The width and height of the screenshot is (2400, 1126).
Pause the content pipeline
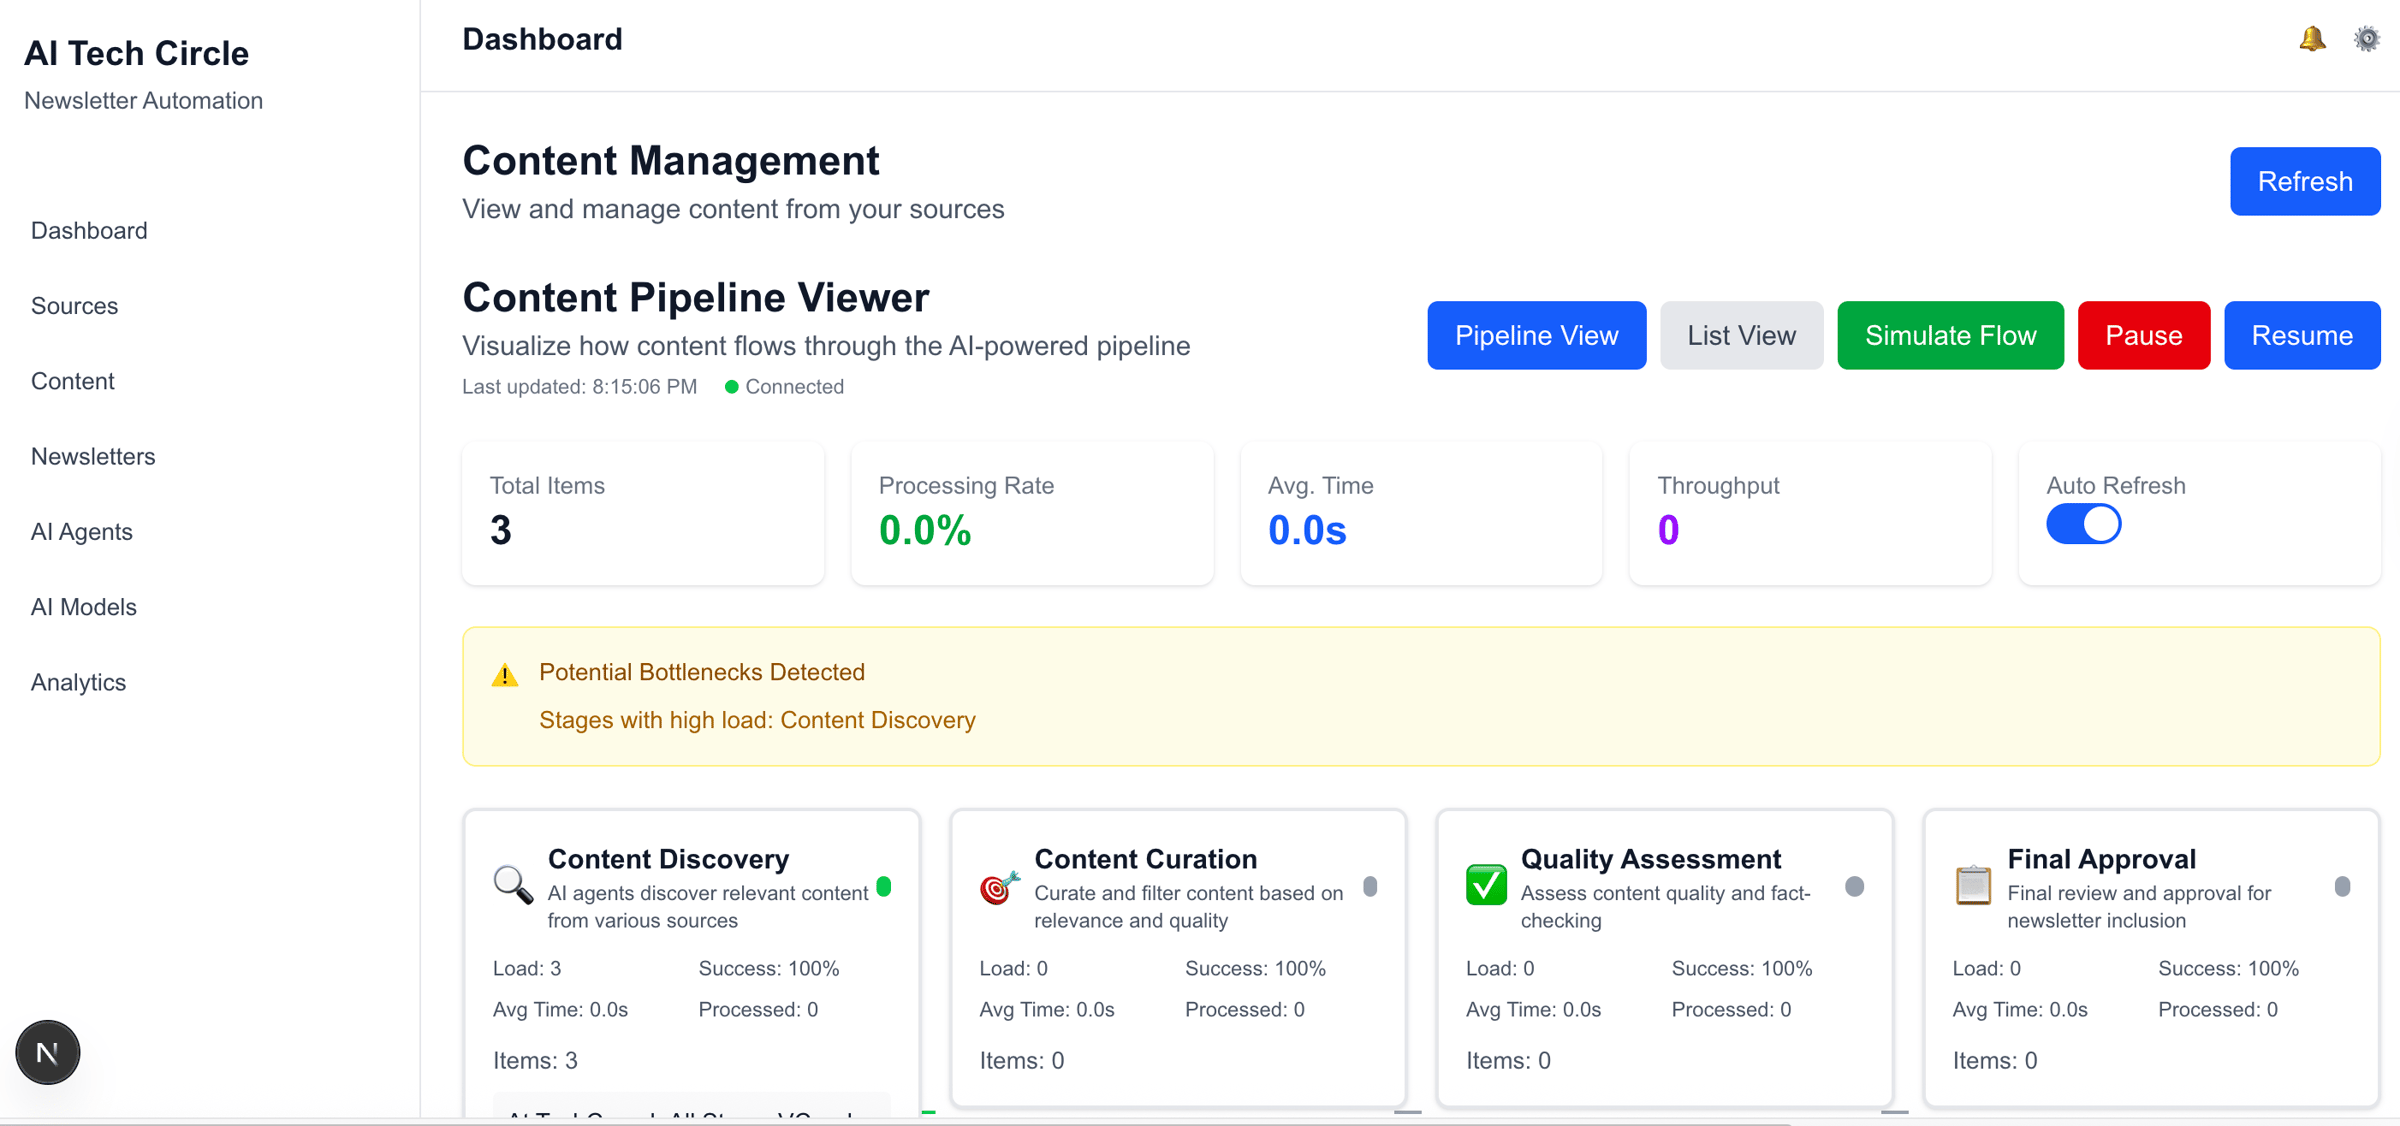pos(2143,335)
